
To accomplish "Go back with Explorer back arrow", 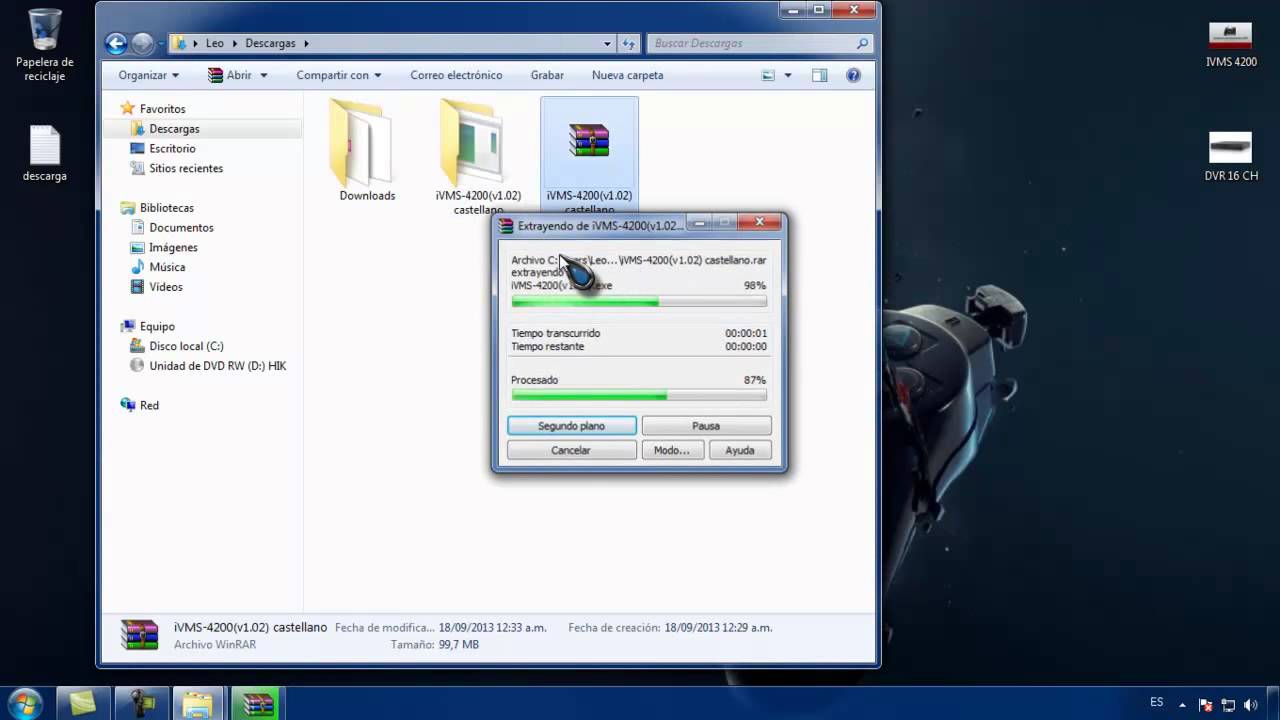I will [x=116, y=43].
